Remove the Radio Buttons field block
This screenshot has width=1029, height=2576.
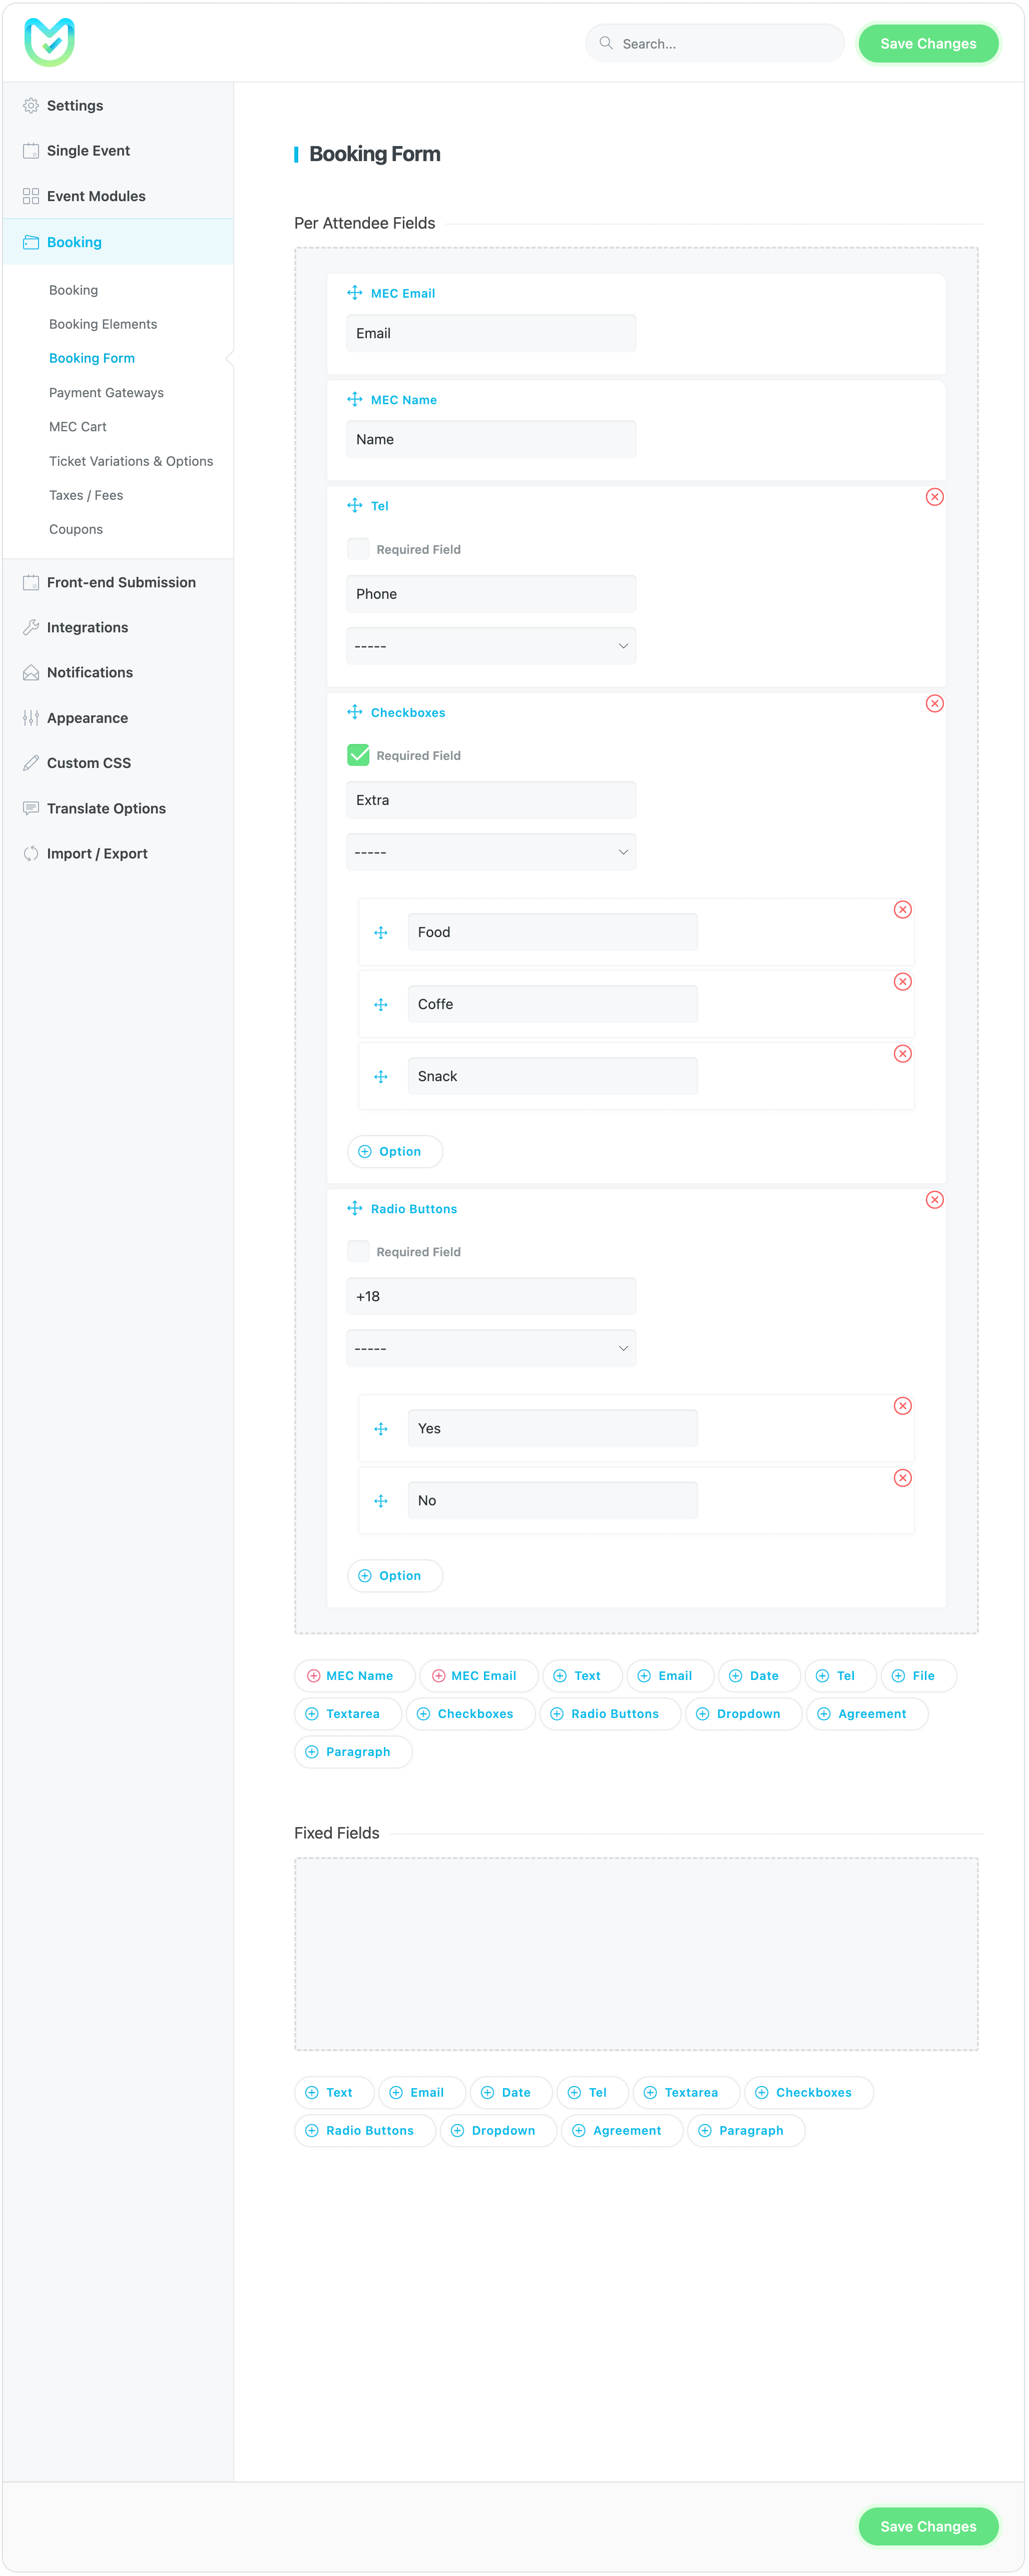934,1200
